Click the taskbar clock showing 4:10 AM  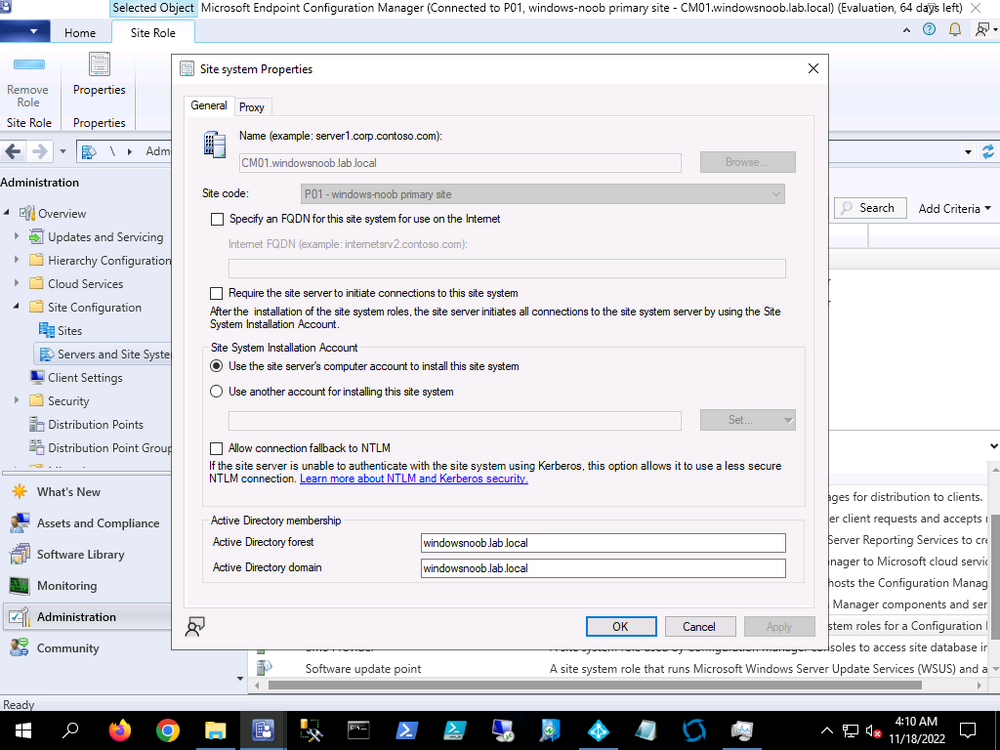(916, 730)
